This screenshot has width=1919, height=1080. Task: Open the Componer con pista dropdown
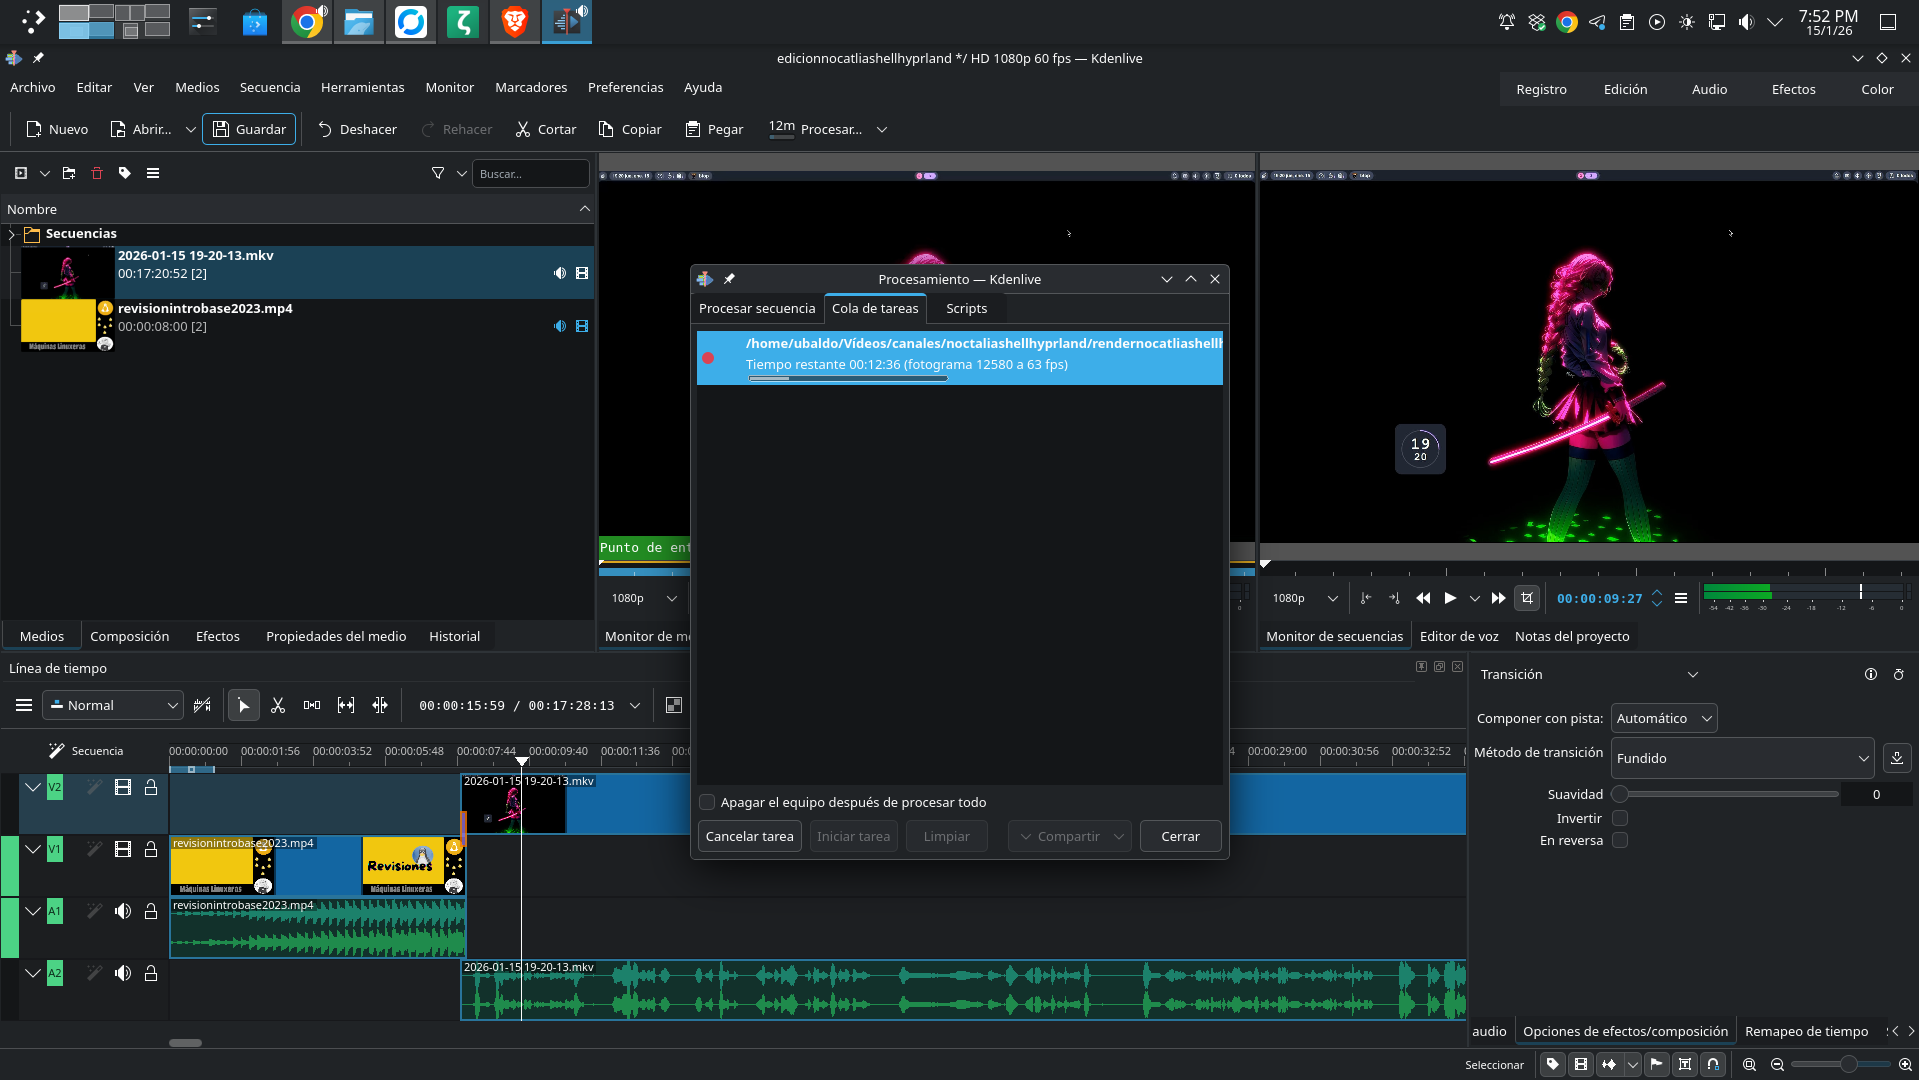1664,718
